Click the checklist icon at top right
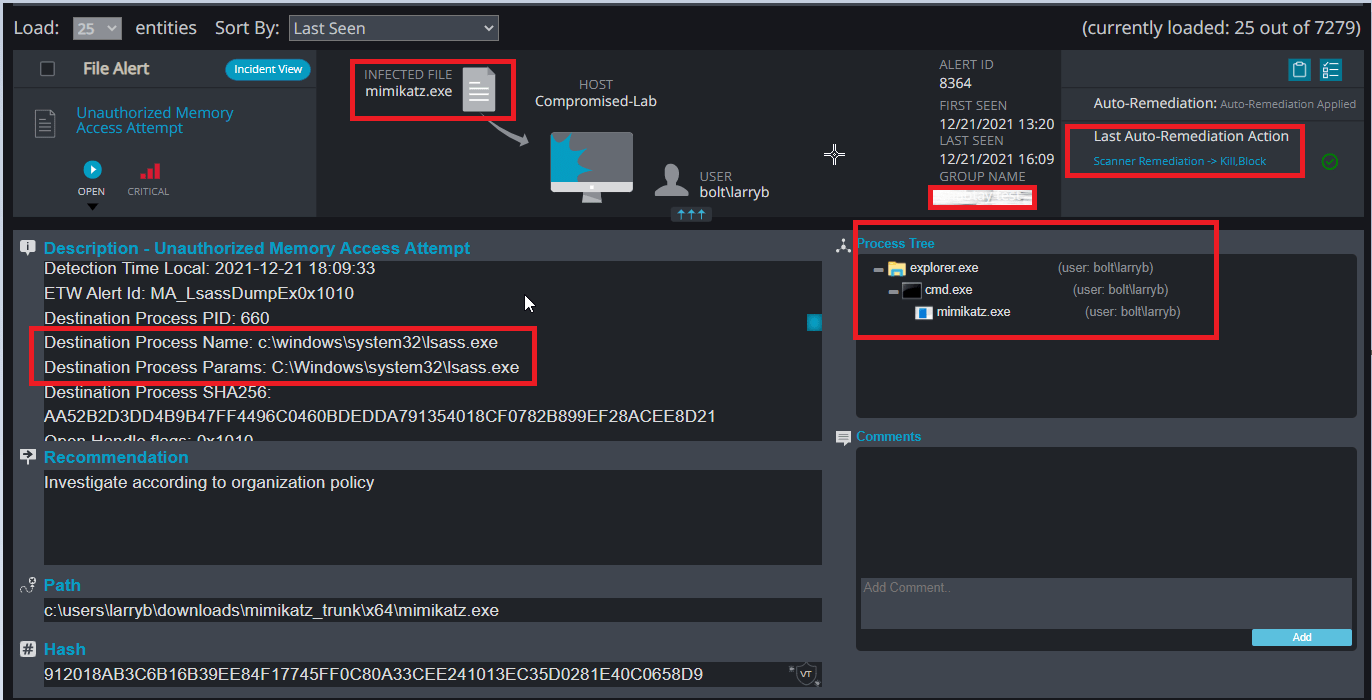The width and height of the screenshot is (1372, 700). click(x=1330, y=69)
